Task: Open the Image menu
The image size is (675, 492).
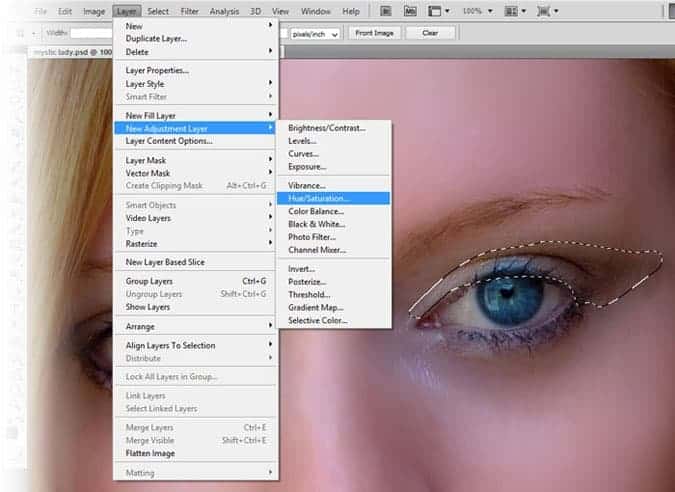Action: click(94, 12)
